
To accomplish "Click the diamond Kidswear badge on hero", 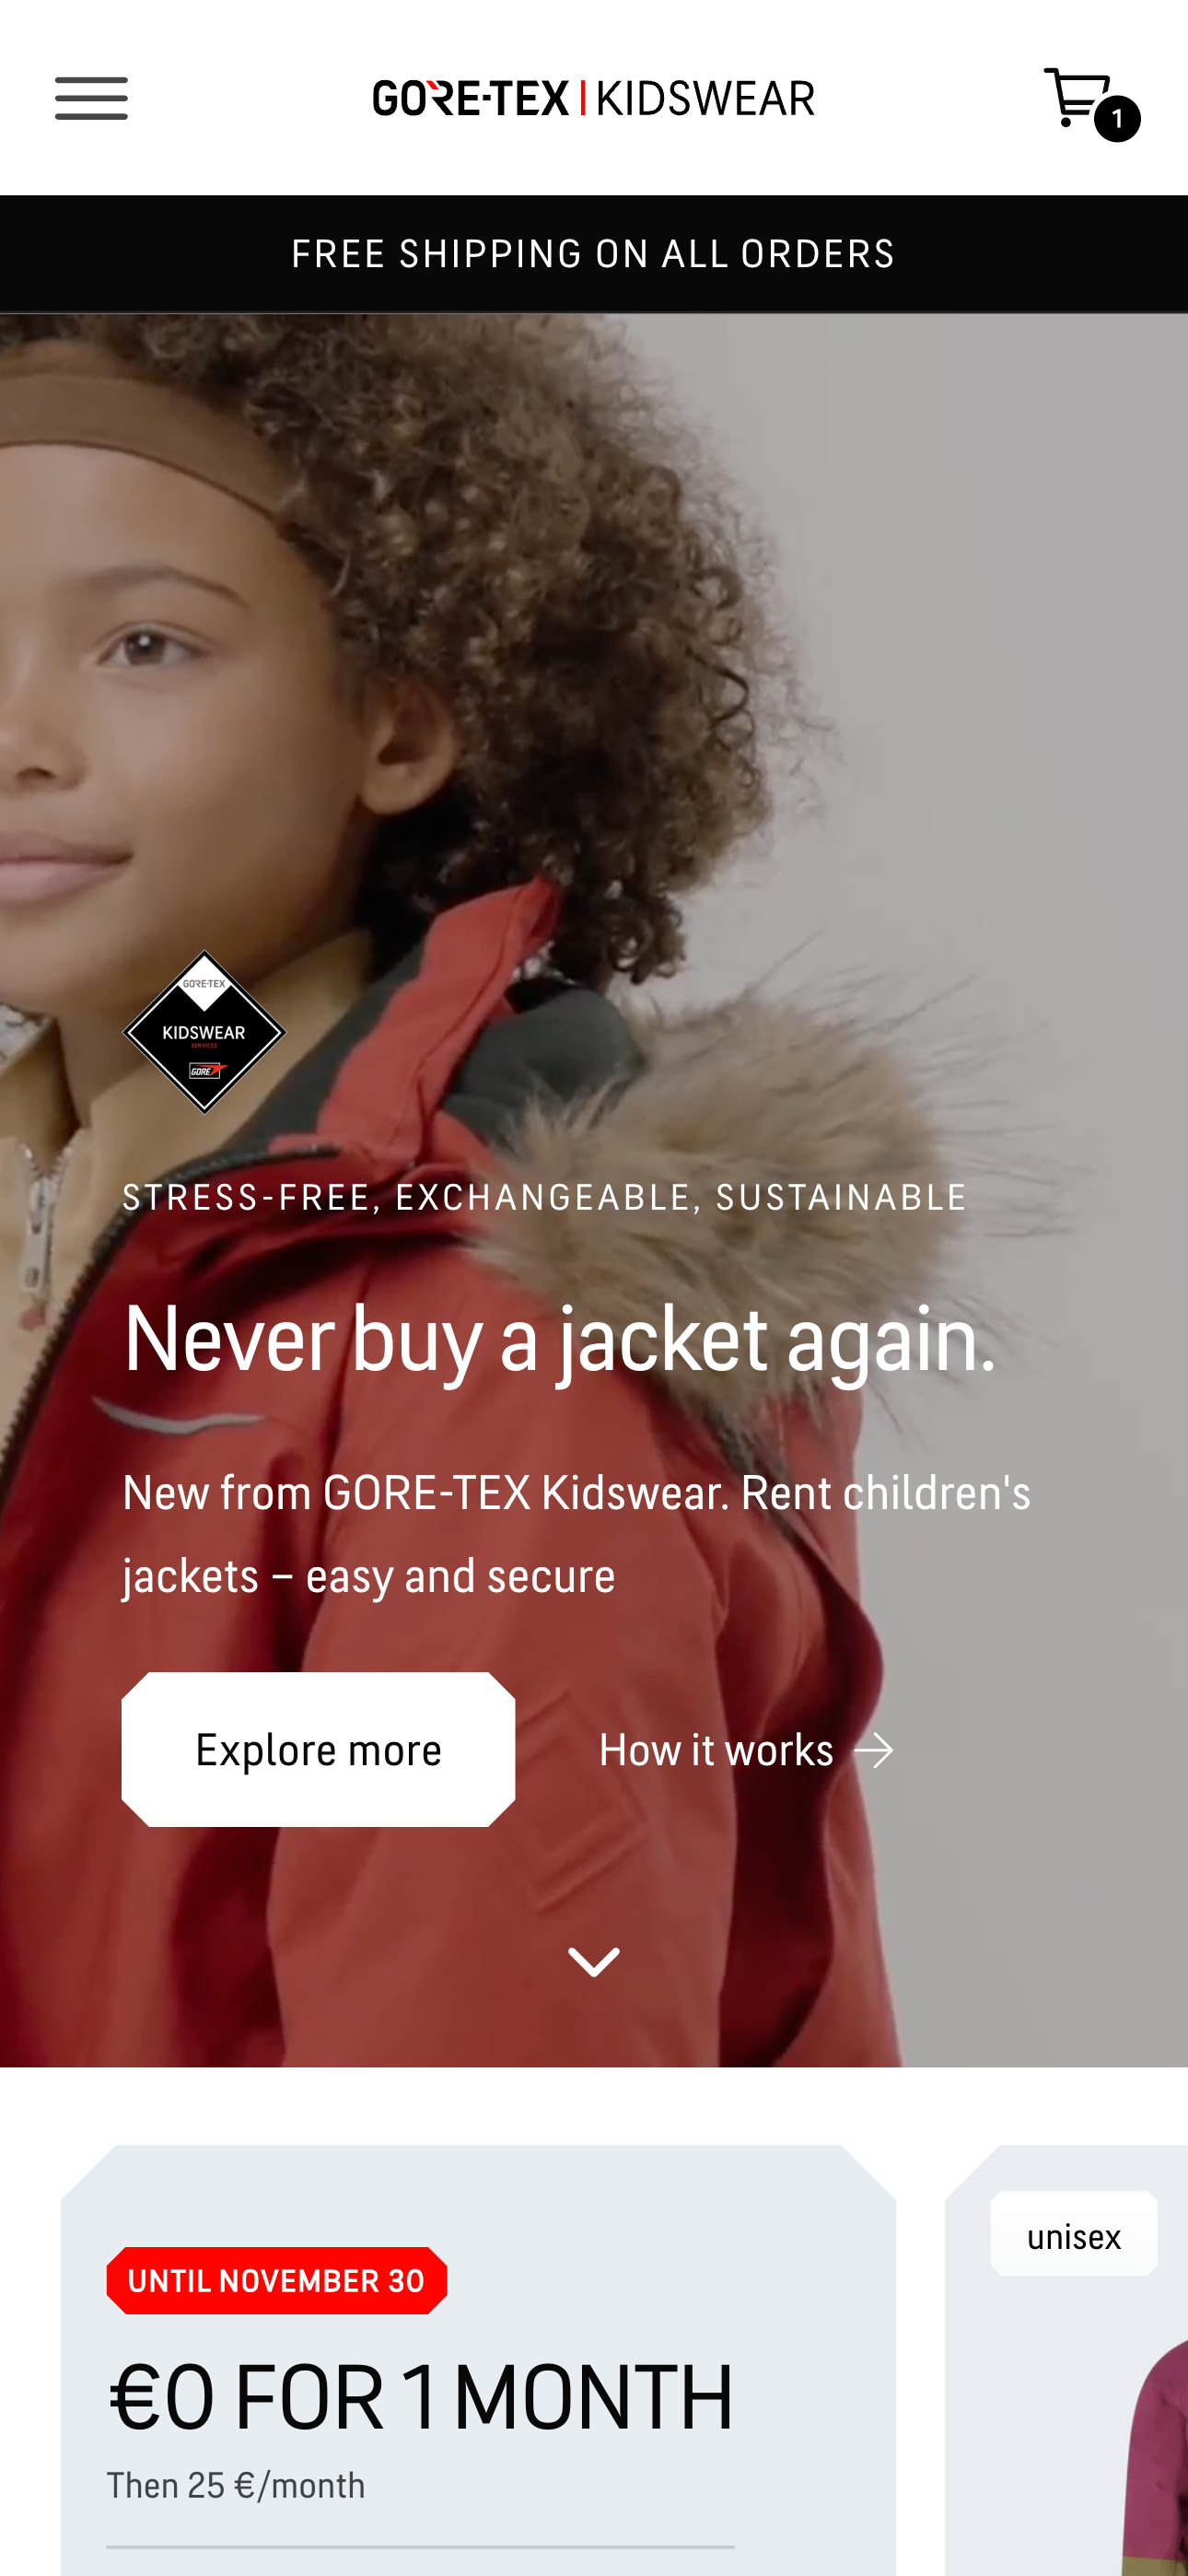I will pos(204,1031).
